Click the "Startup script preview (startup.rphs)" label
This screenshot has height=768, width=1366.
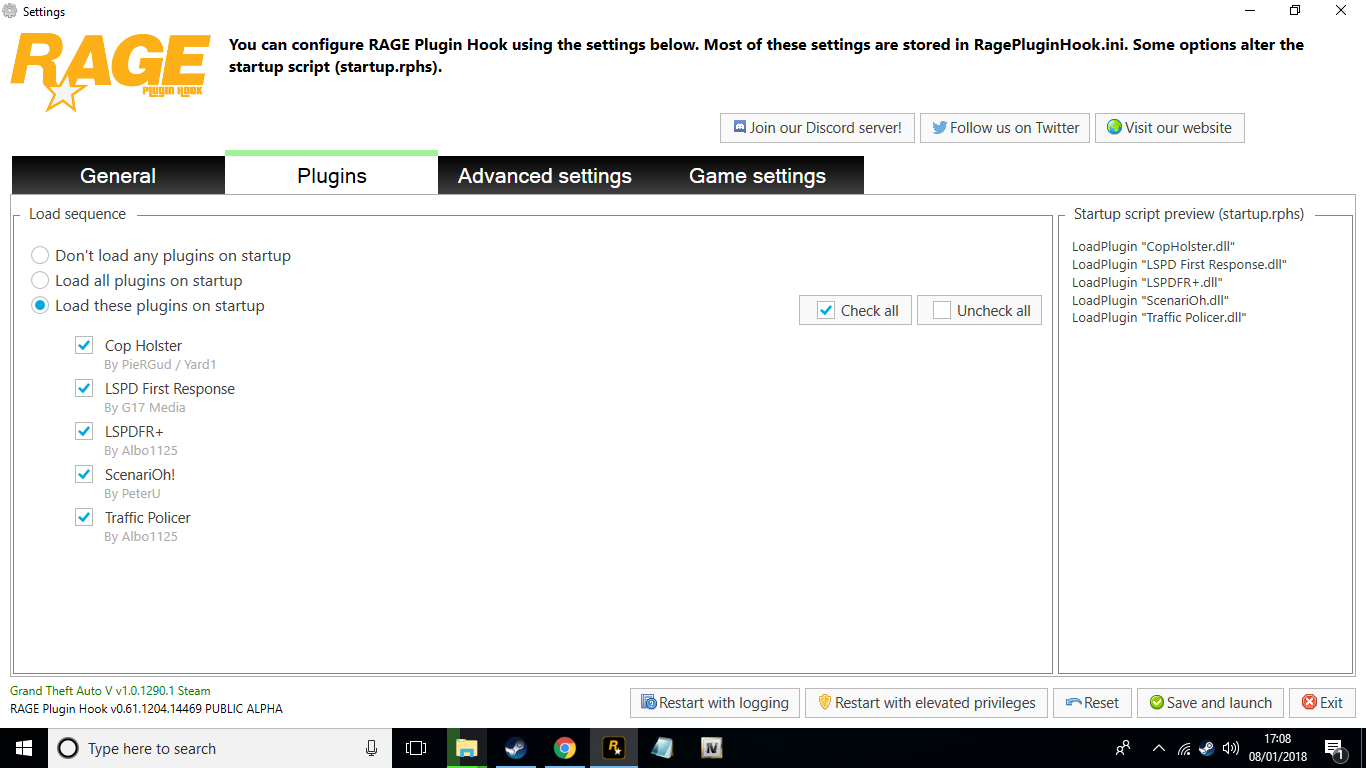(x=1189, y=214)
